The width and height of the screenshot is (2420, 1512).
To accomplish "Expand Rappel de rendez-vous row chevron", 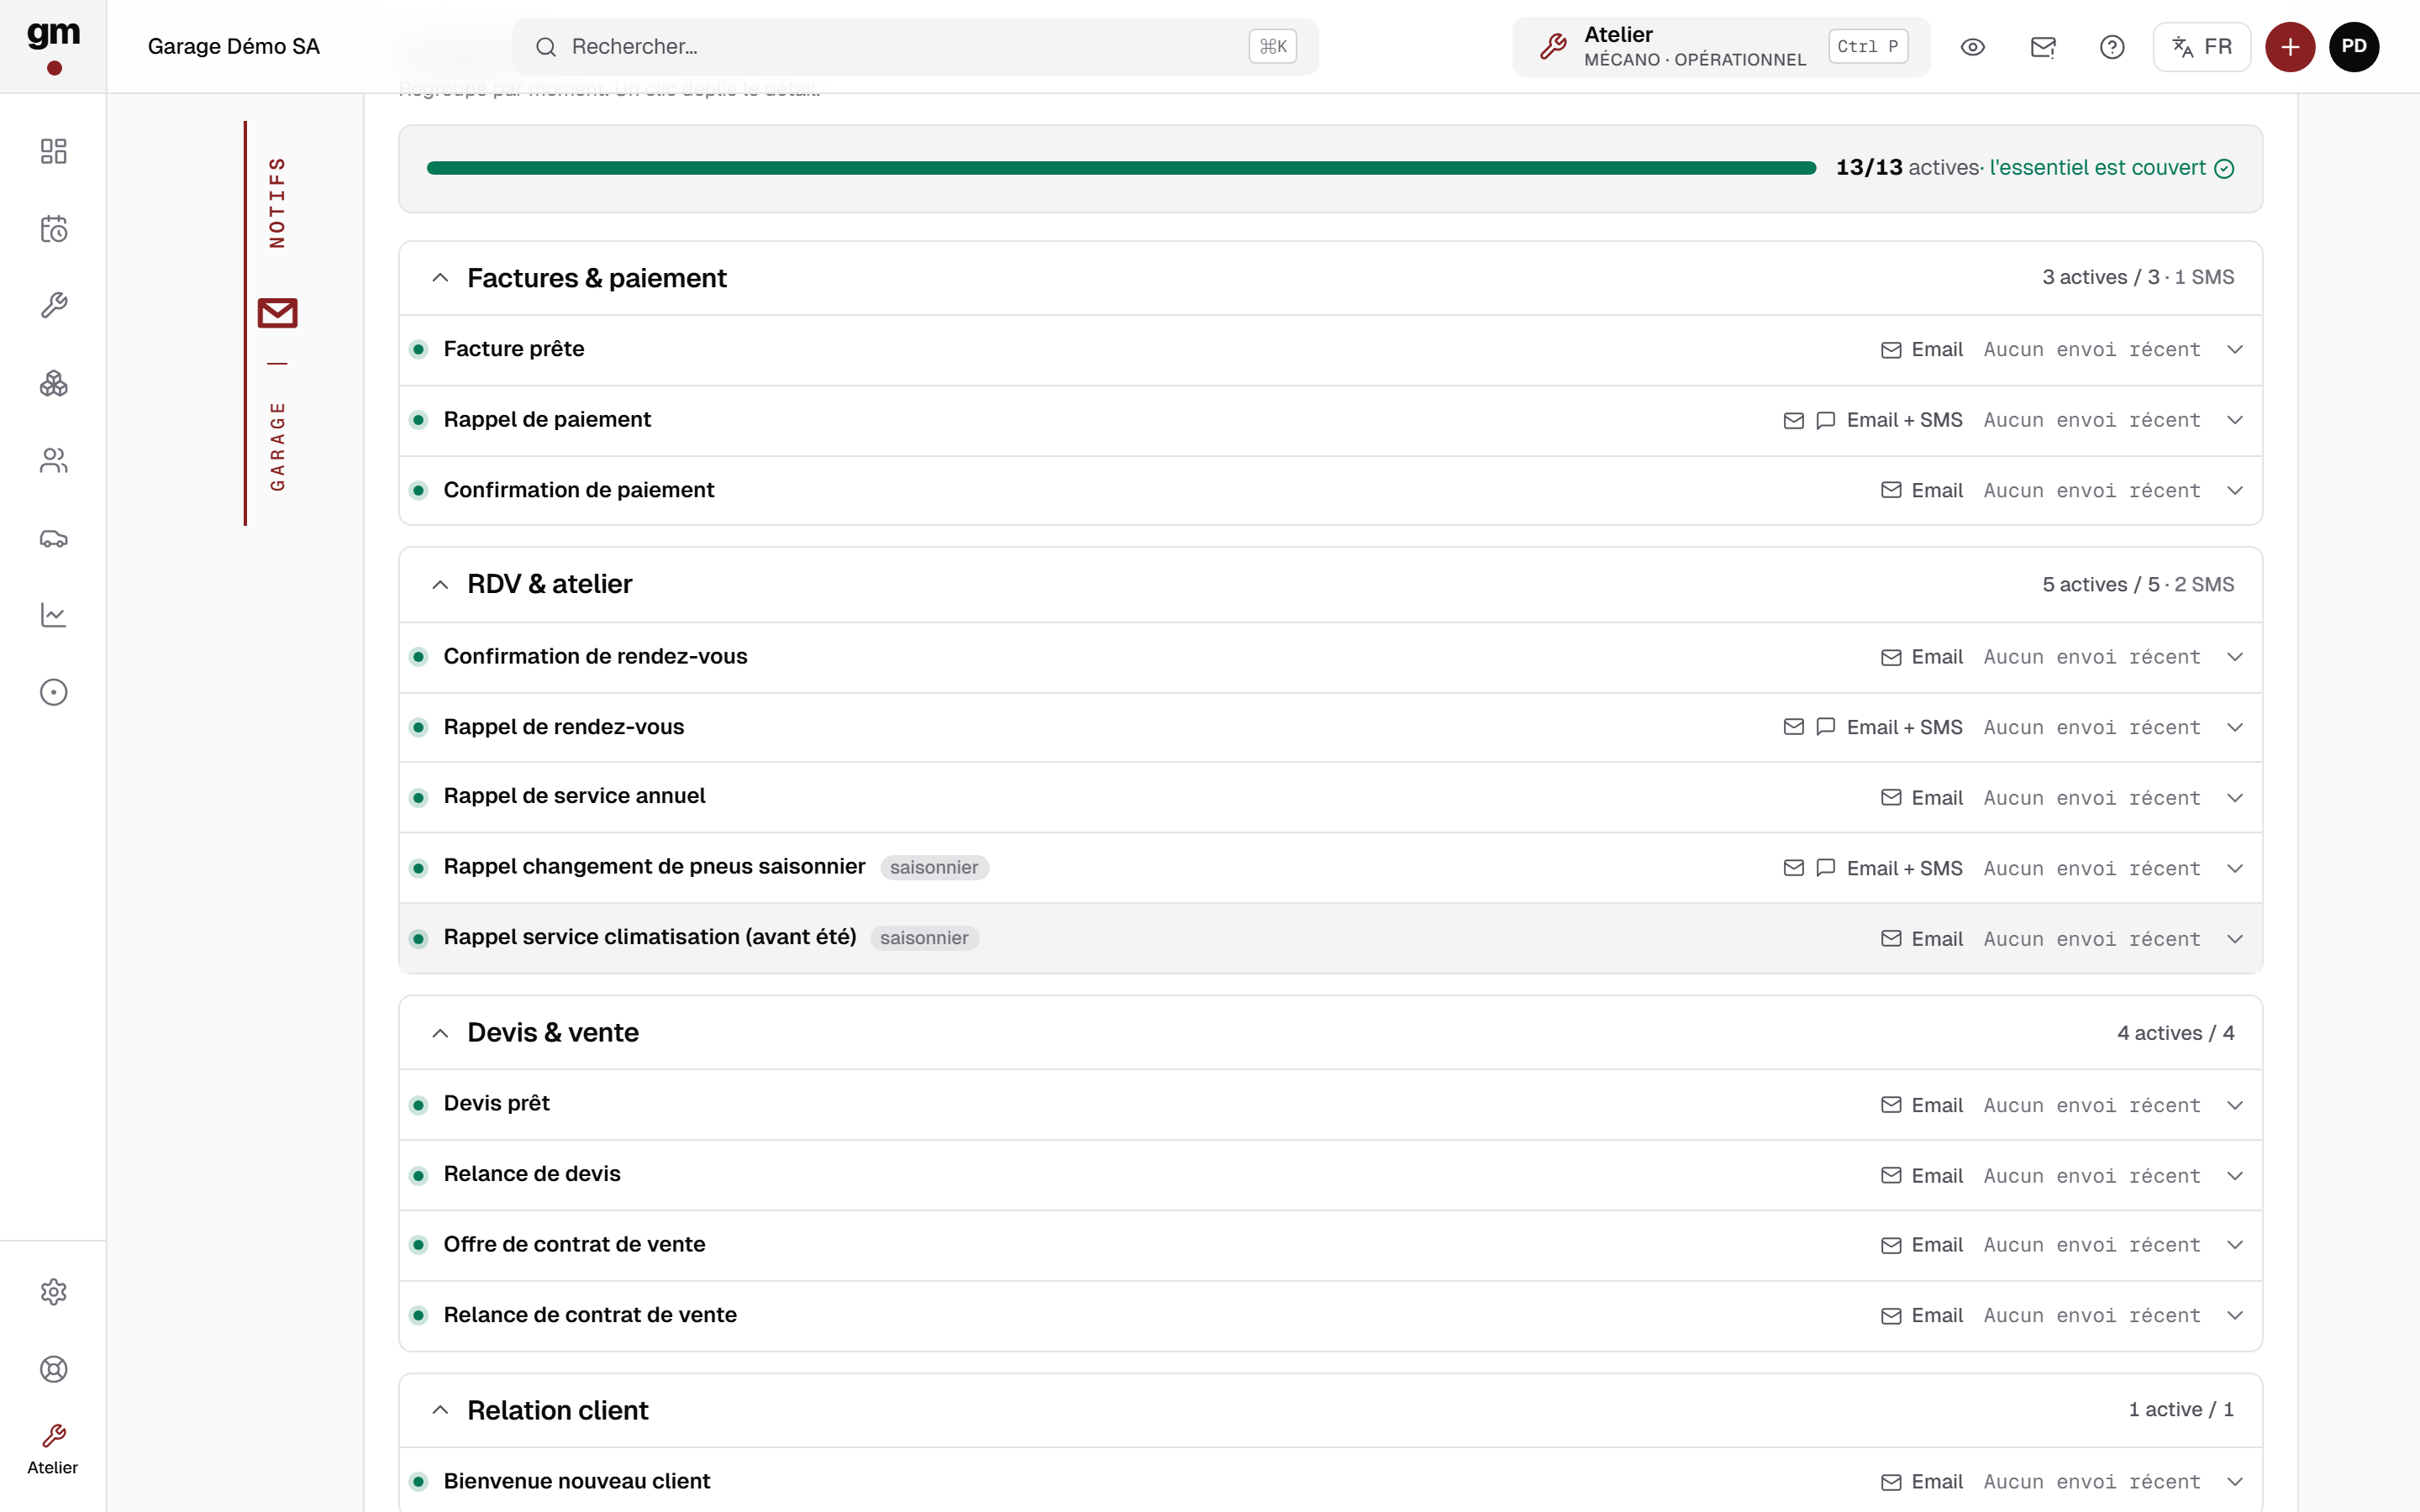I will [2235, 728].
